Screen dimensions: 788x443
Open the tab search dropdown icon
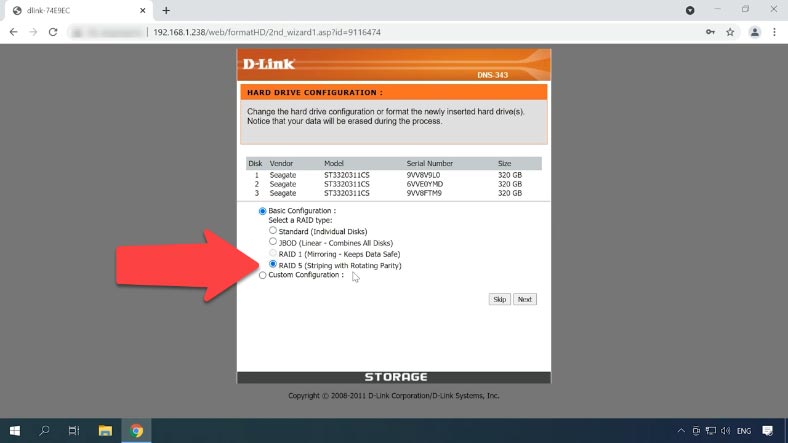click(x=690, y=11)
